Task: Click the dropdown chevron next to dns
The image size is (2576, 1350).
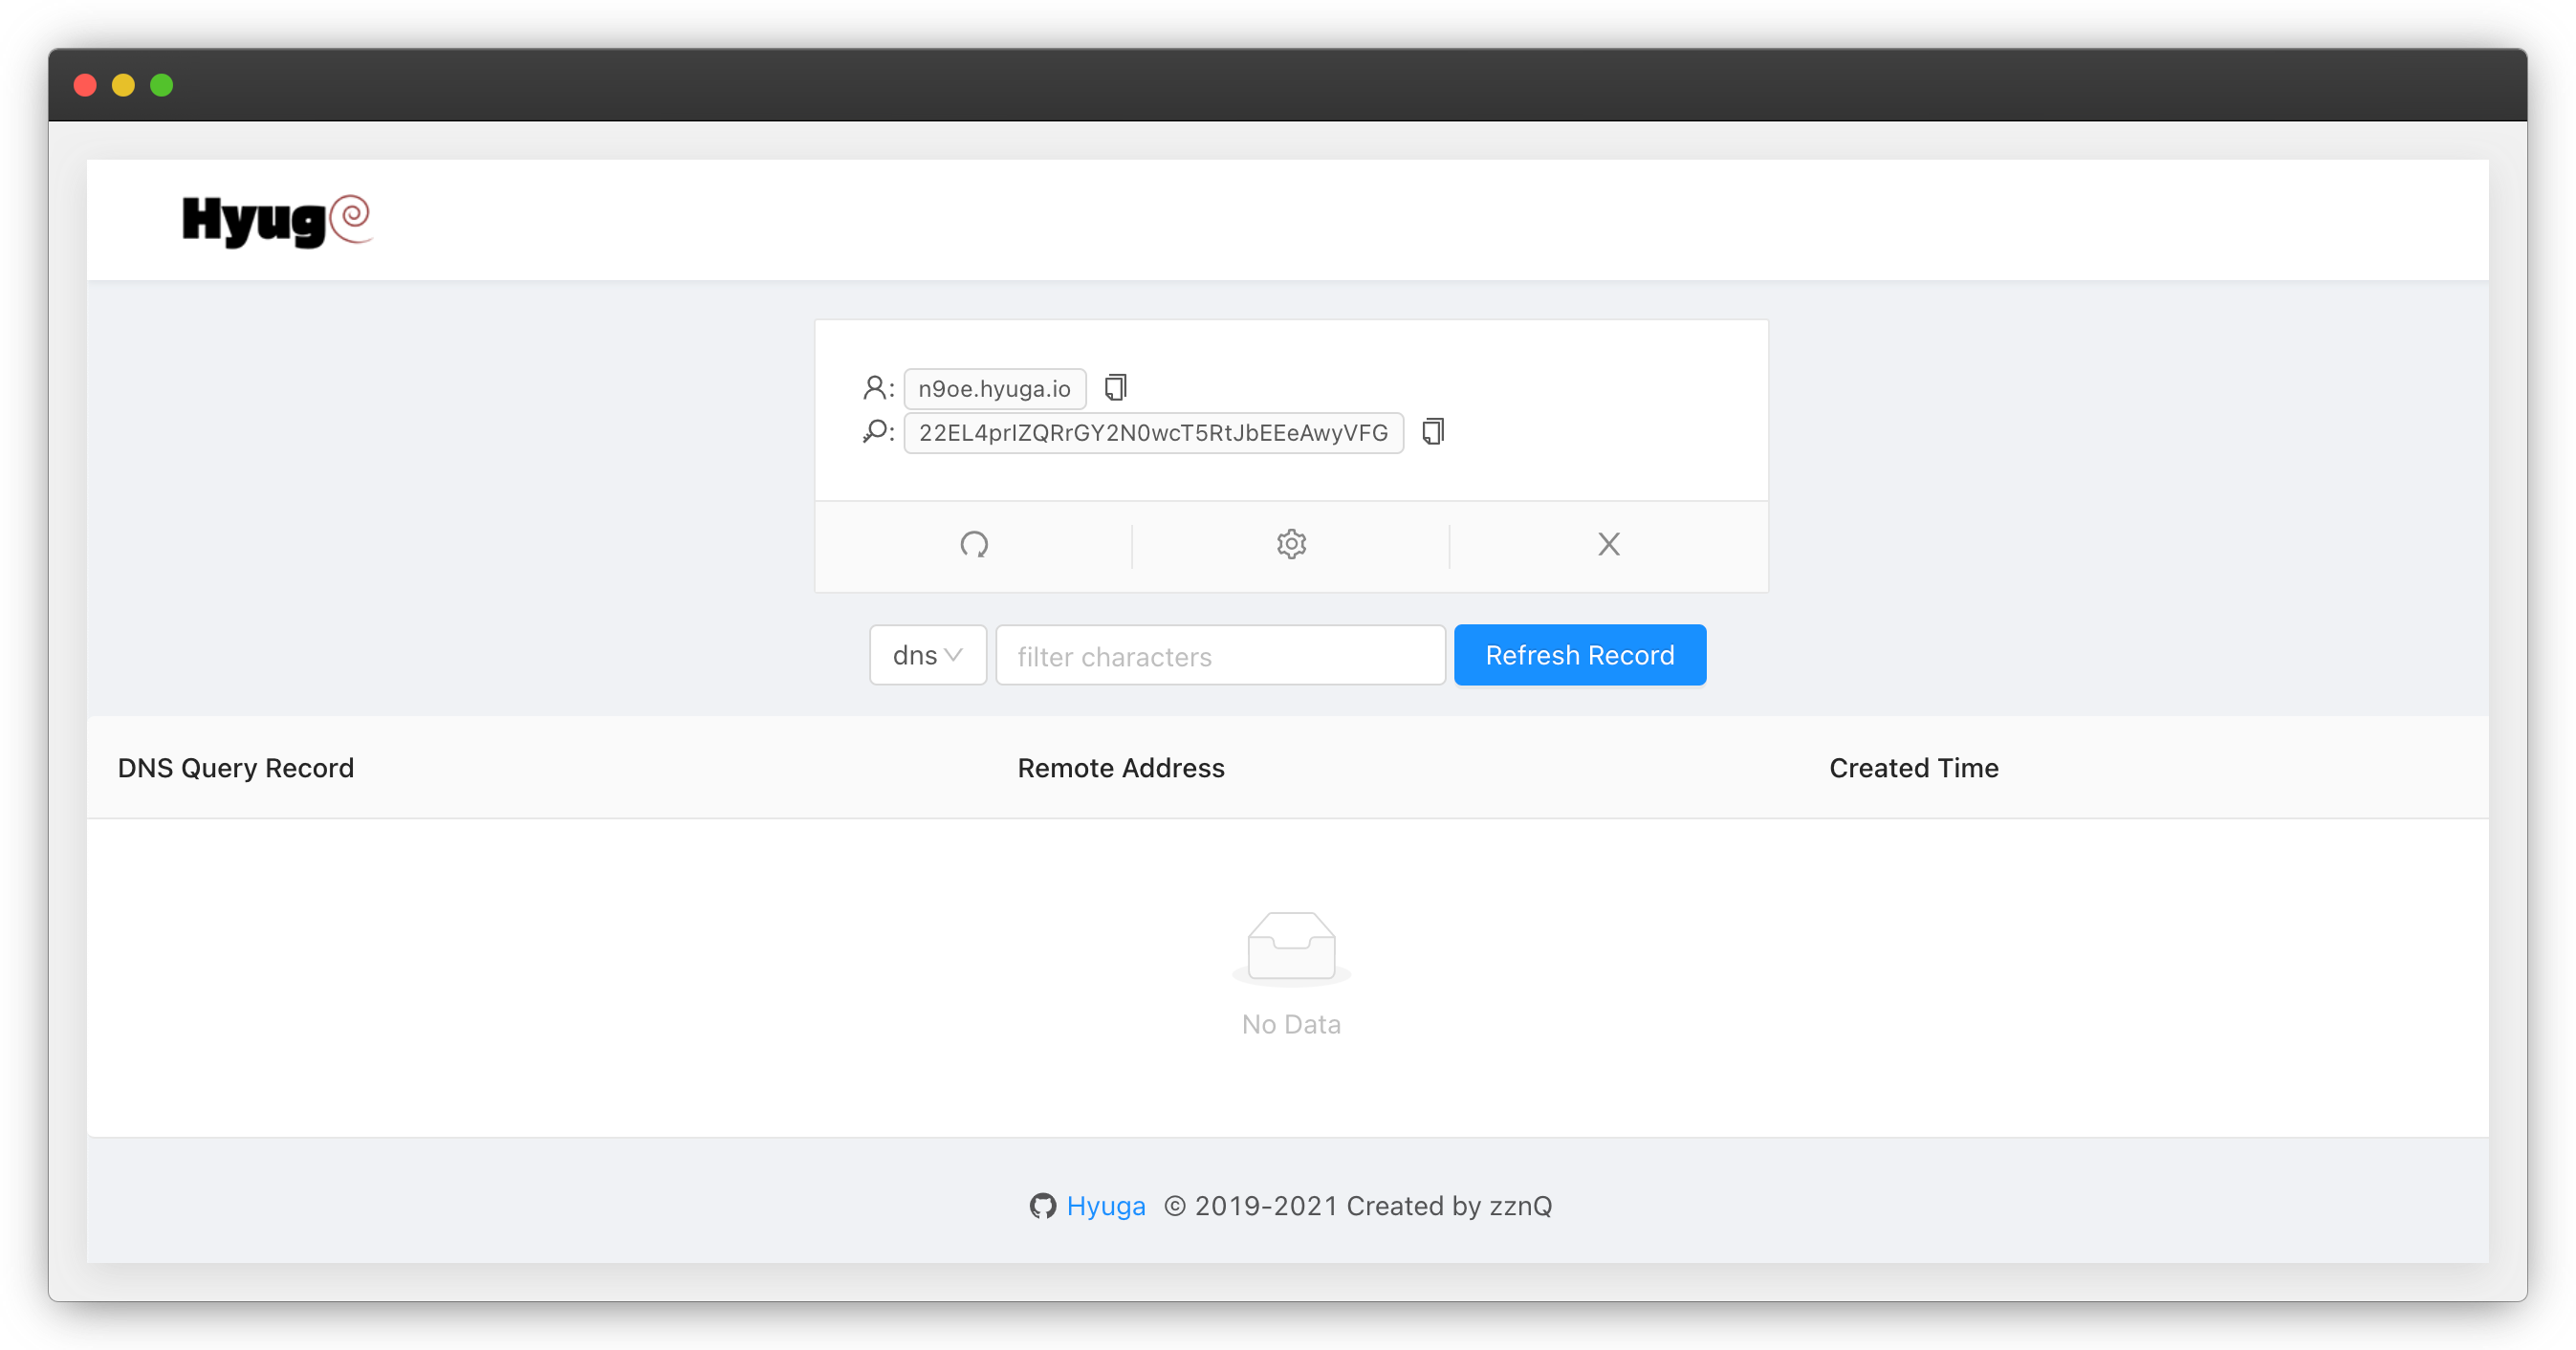Action: point(953,655)
